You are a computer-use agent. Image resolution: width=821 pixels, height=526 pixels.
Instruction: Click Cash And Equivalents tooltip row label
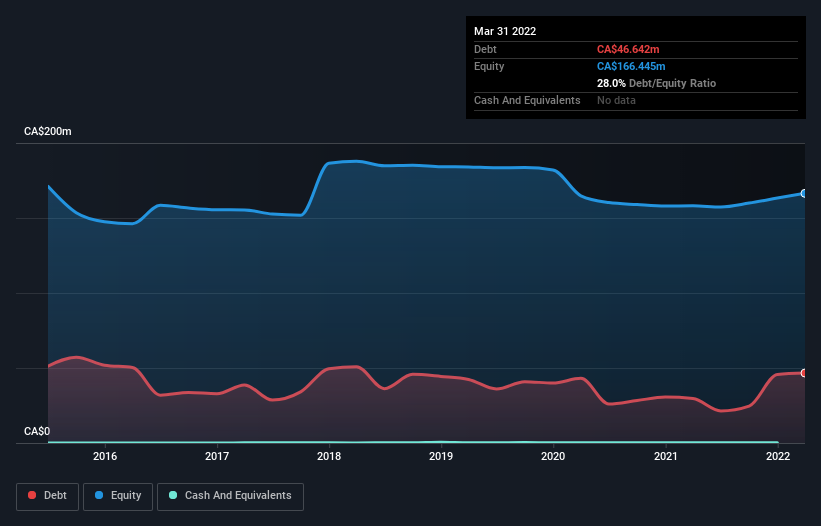pyautogui.click(x=527, y=100)
